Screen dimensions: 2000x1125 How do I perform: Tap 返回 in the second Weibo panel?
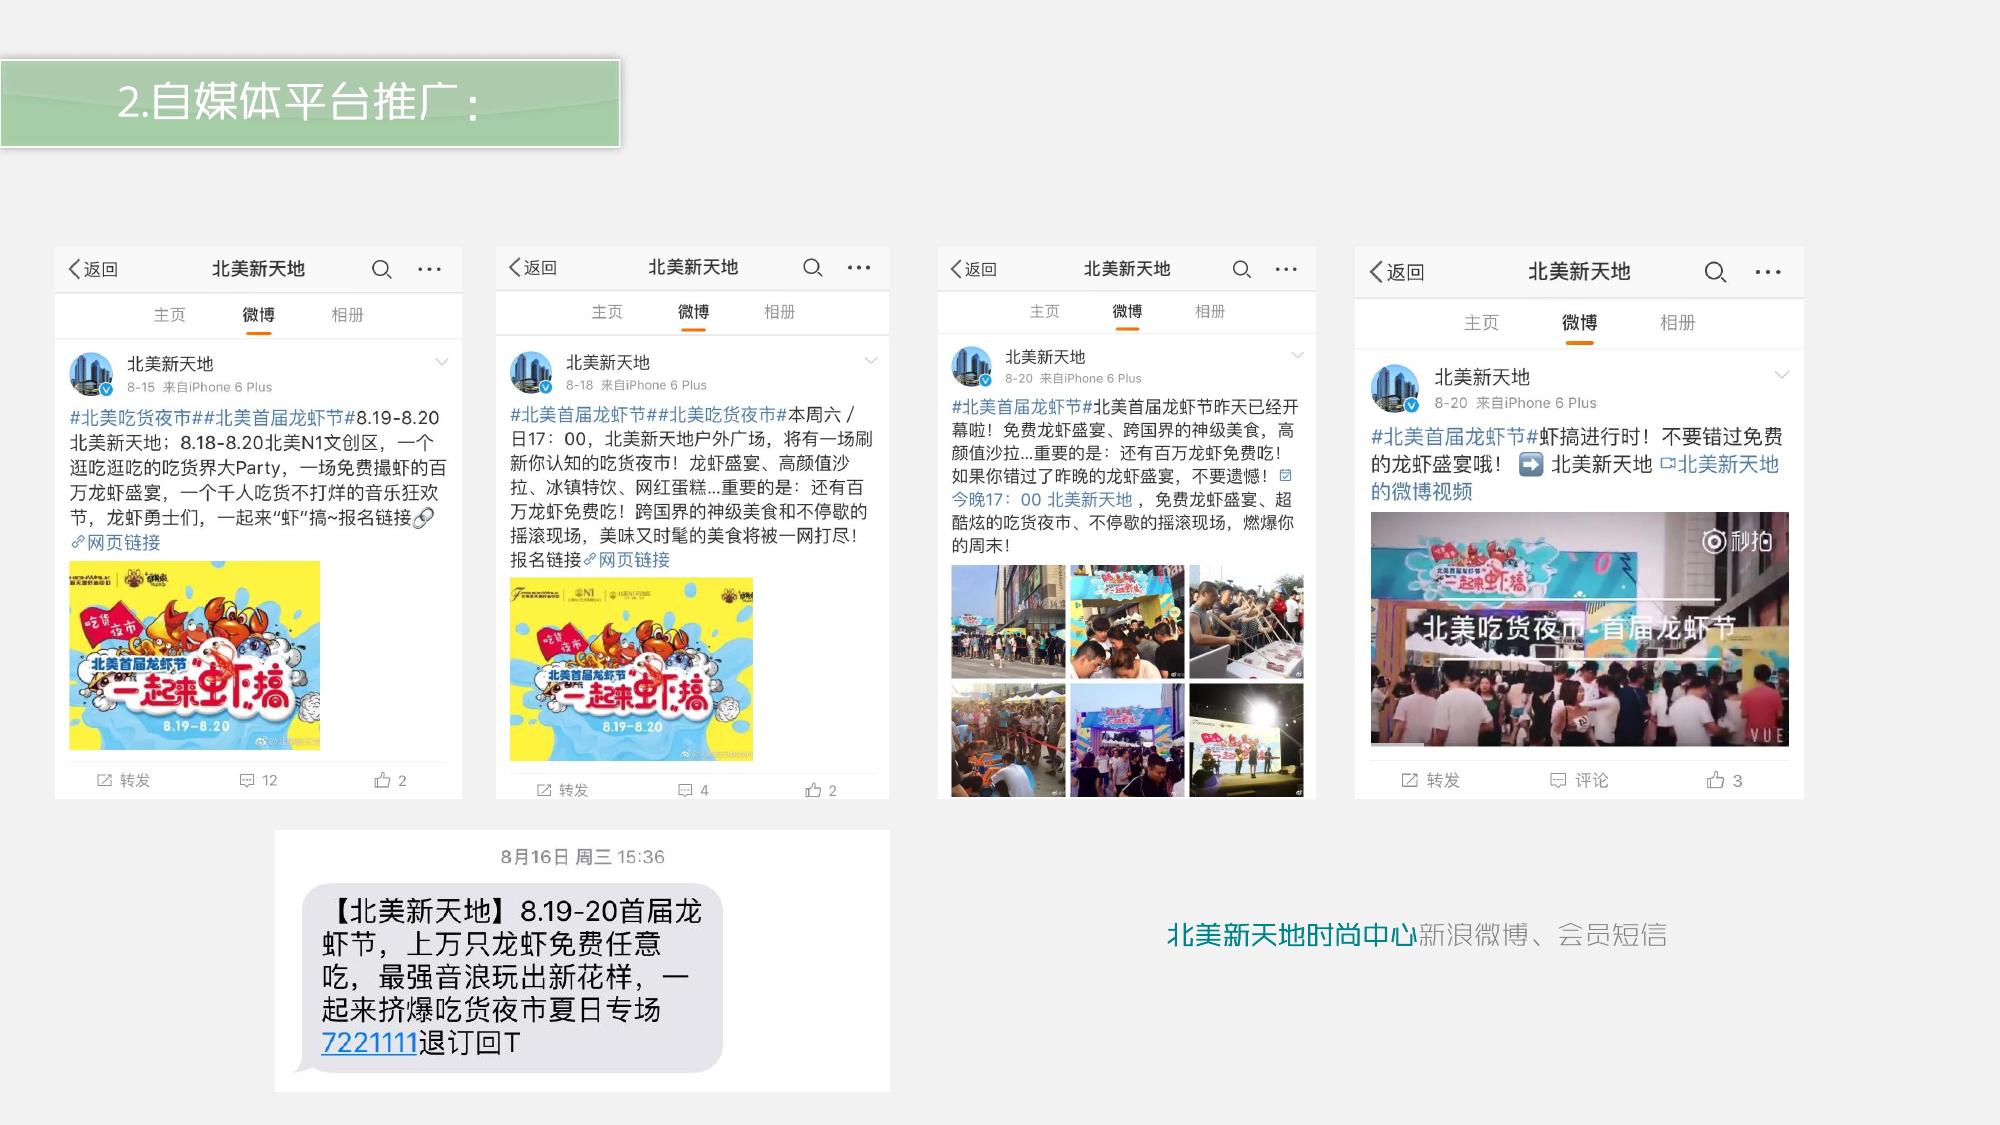pos(532,267)
